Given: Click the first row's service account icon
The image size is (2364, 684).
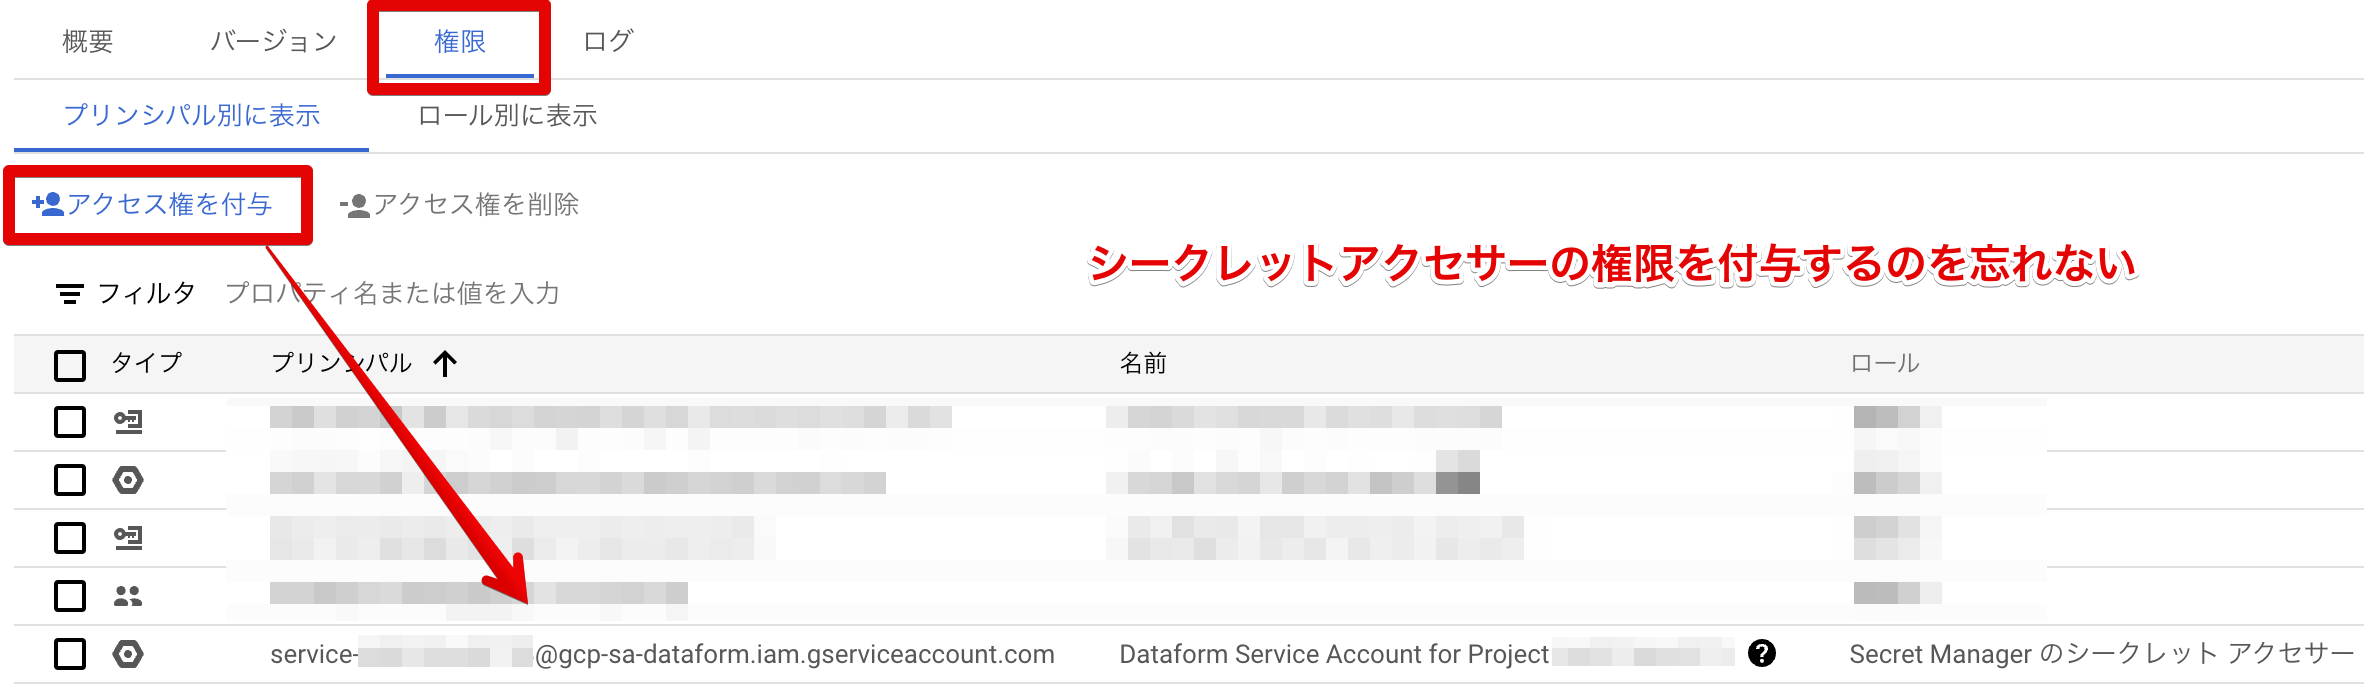Looking at the screenshot, I should point(128,423).
